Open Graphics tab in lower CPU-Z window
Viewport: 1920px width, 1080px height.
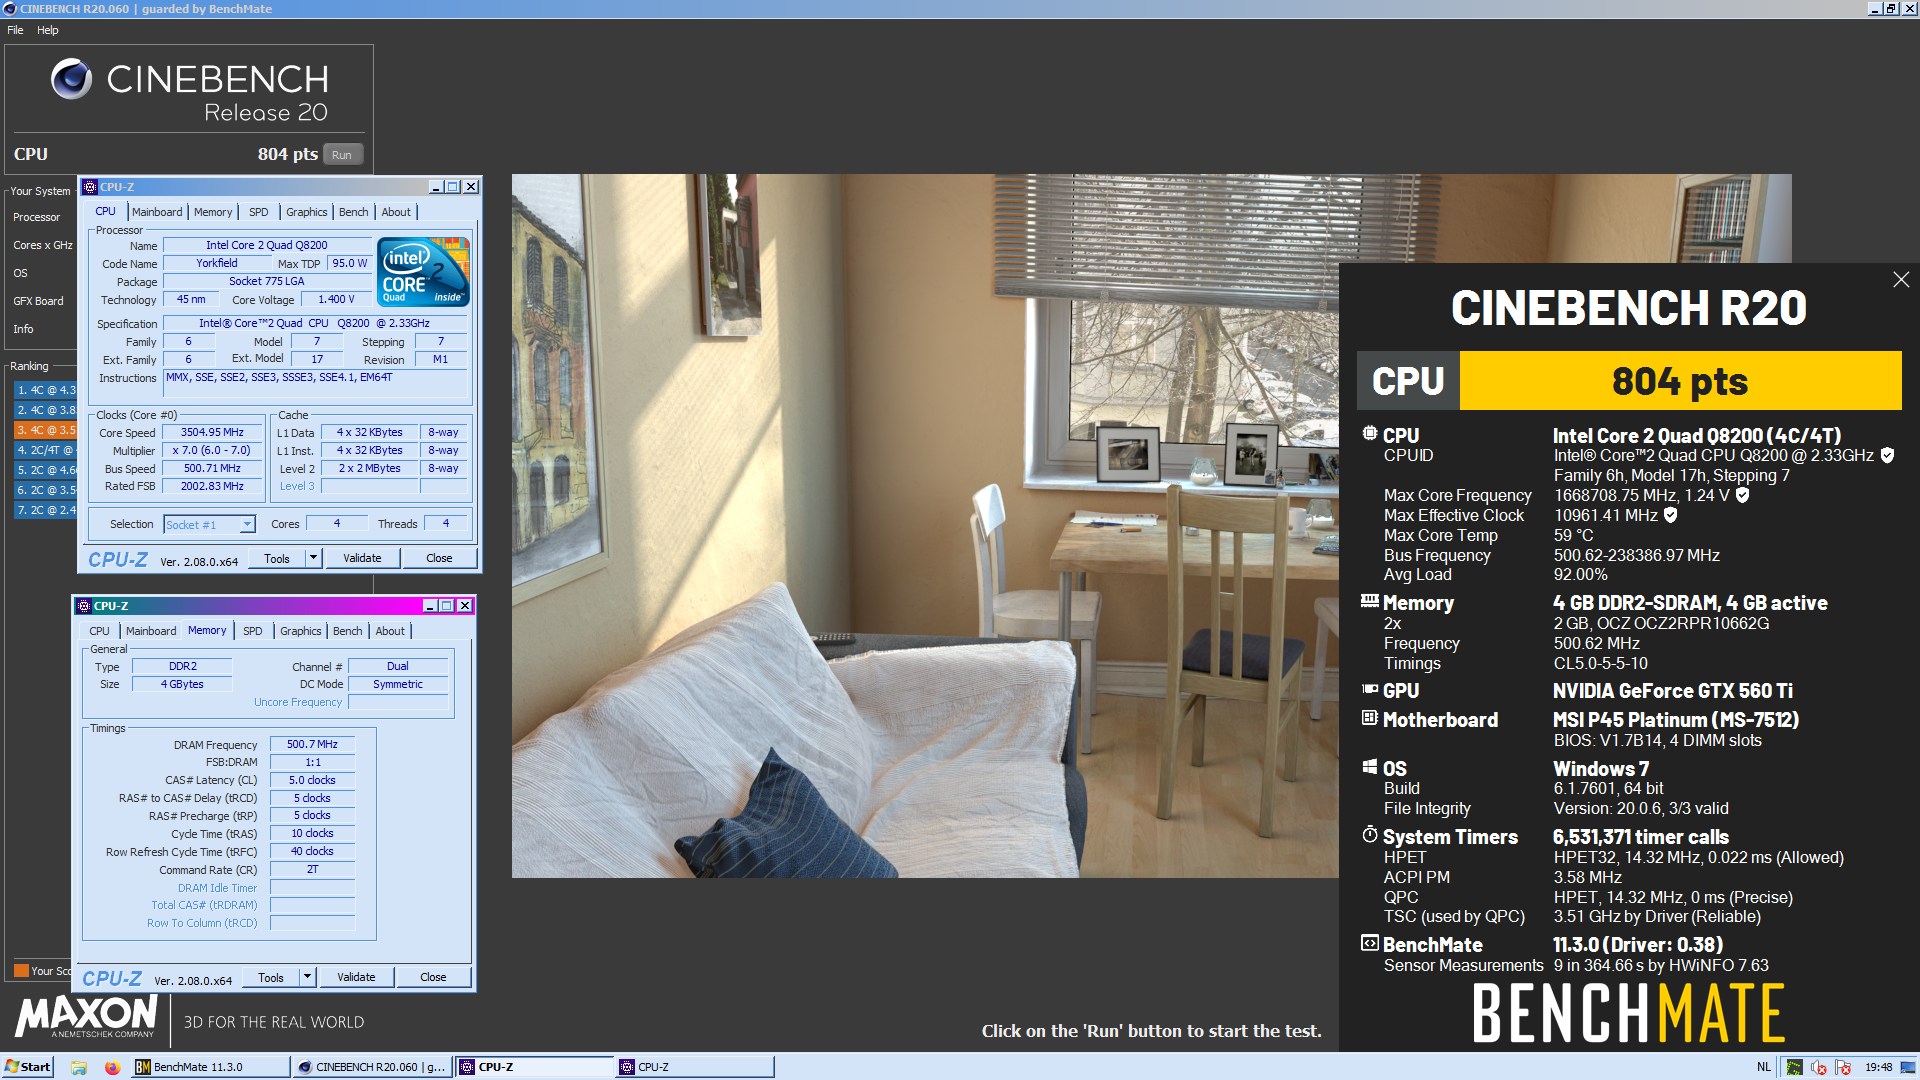point(301,631)
